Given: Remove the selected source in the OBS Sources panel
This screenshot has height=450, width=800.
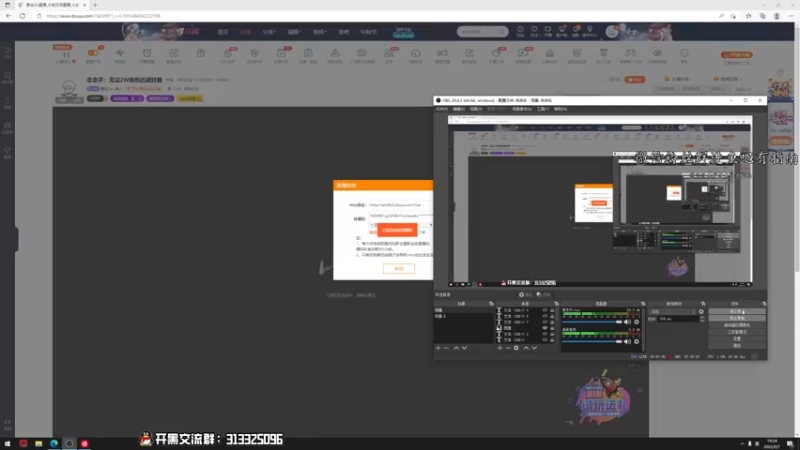Looking at the screenshot, I should (x=508, y=348).
